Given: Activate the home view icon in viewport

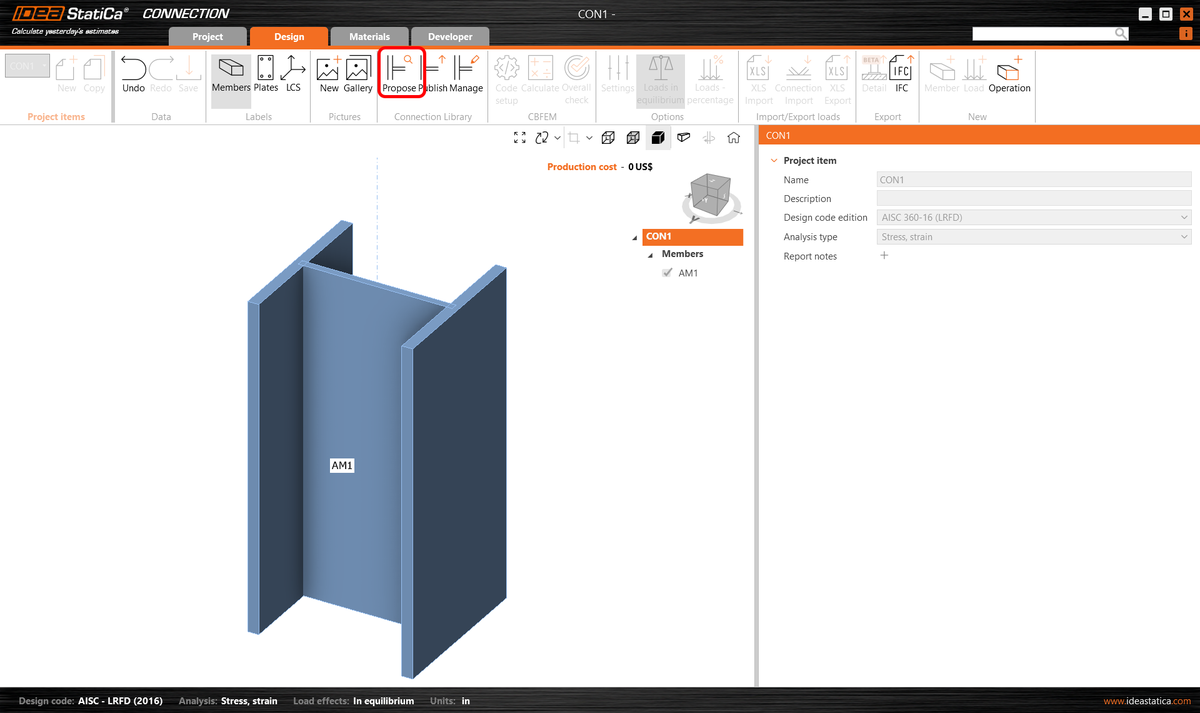Looking at the screenshot, I should pyautogui.click(x=733, y=137).
